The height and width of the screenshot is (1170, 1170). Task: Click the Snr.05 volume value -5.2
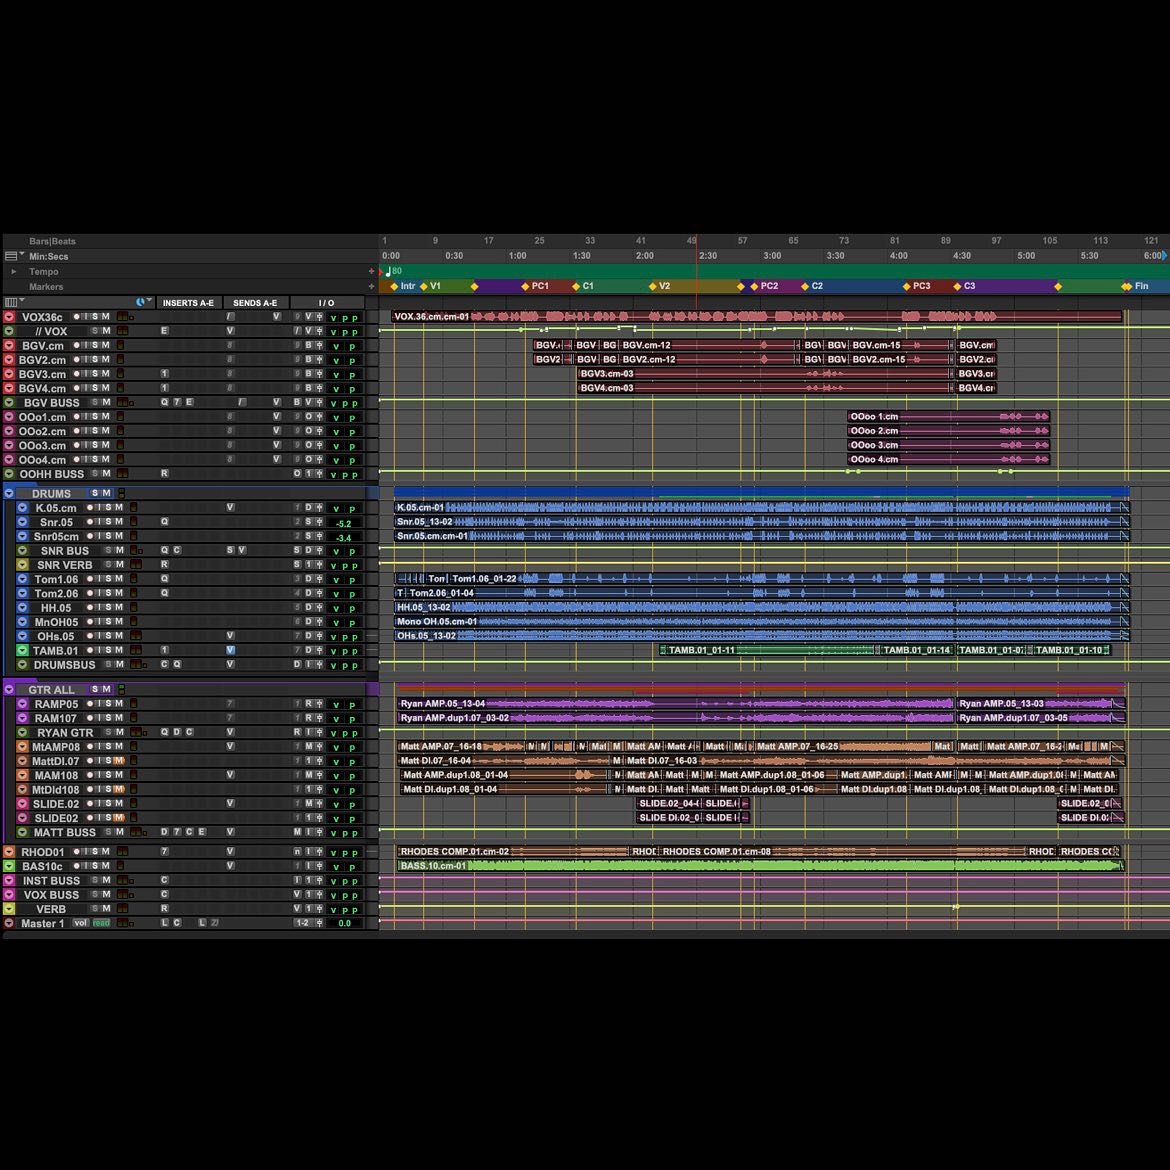[x=343, y=523]
